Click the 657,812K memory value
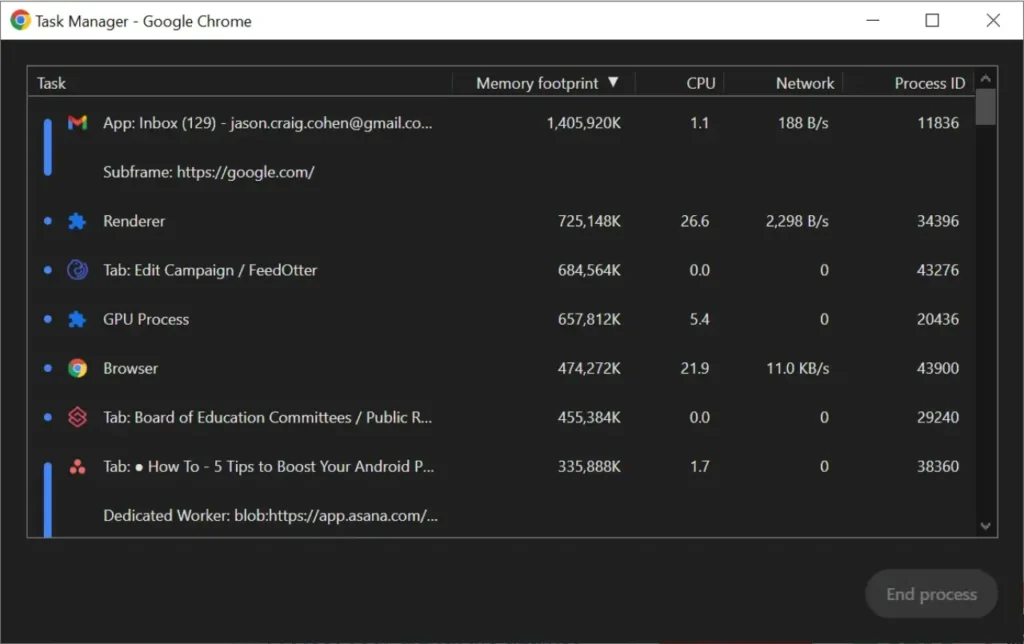Image resolution: width=1024 pixels, height=644 pixels. tap(589, 319)
